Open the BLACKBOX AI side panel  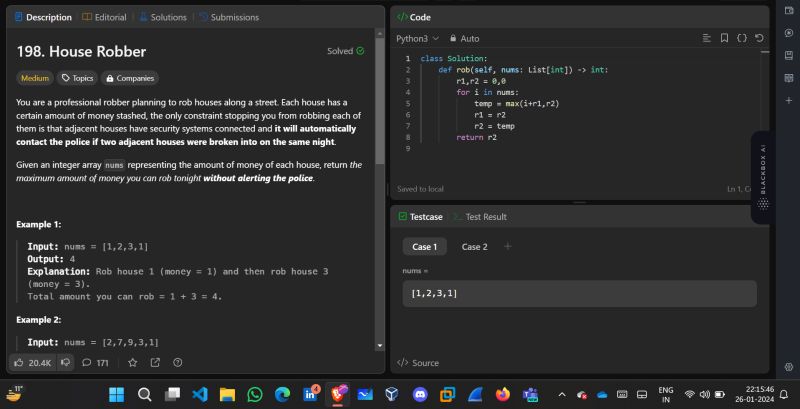point(763,177)
